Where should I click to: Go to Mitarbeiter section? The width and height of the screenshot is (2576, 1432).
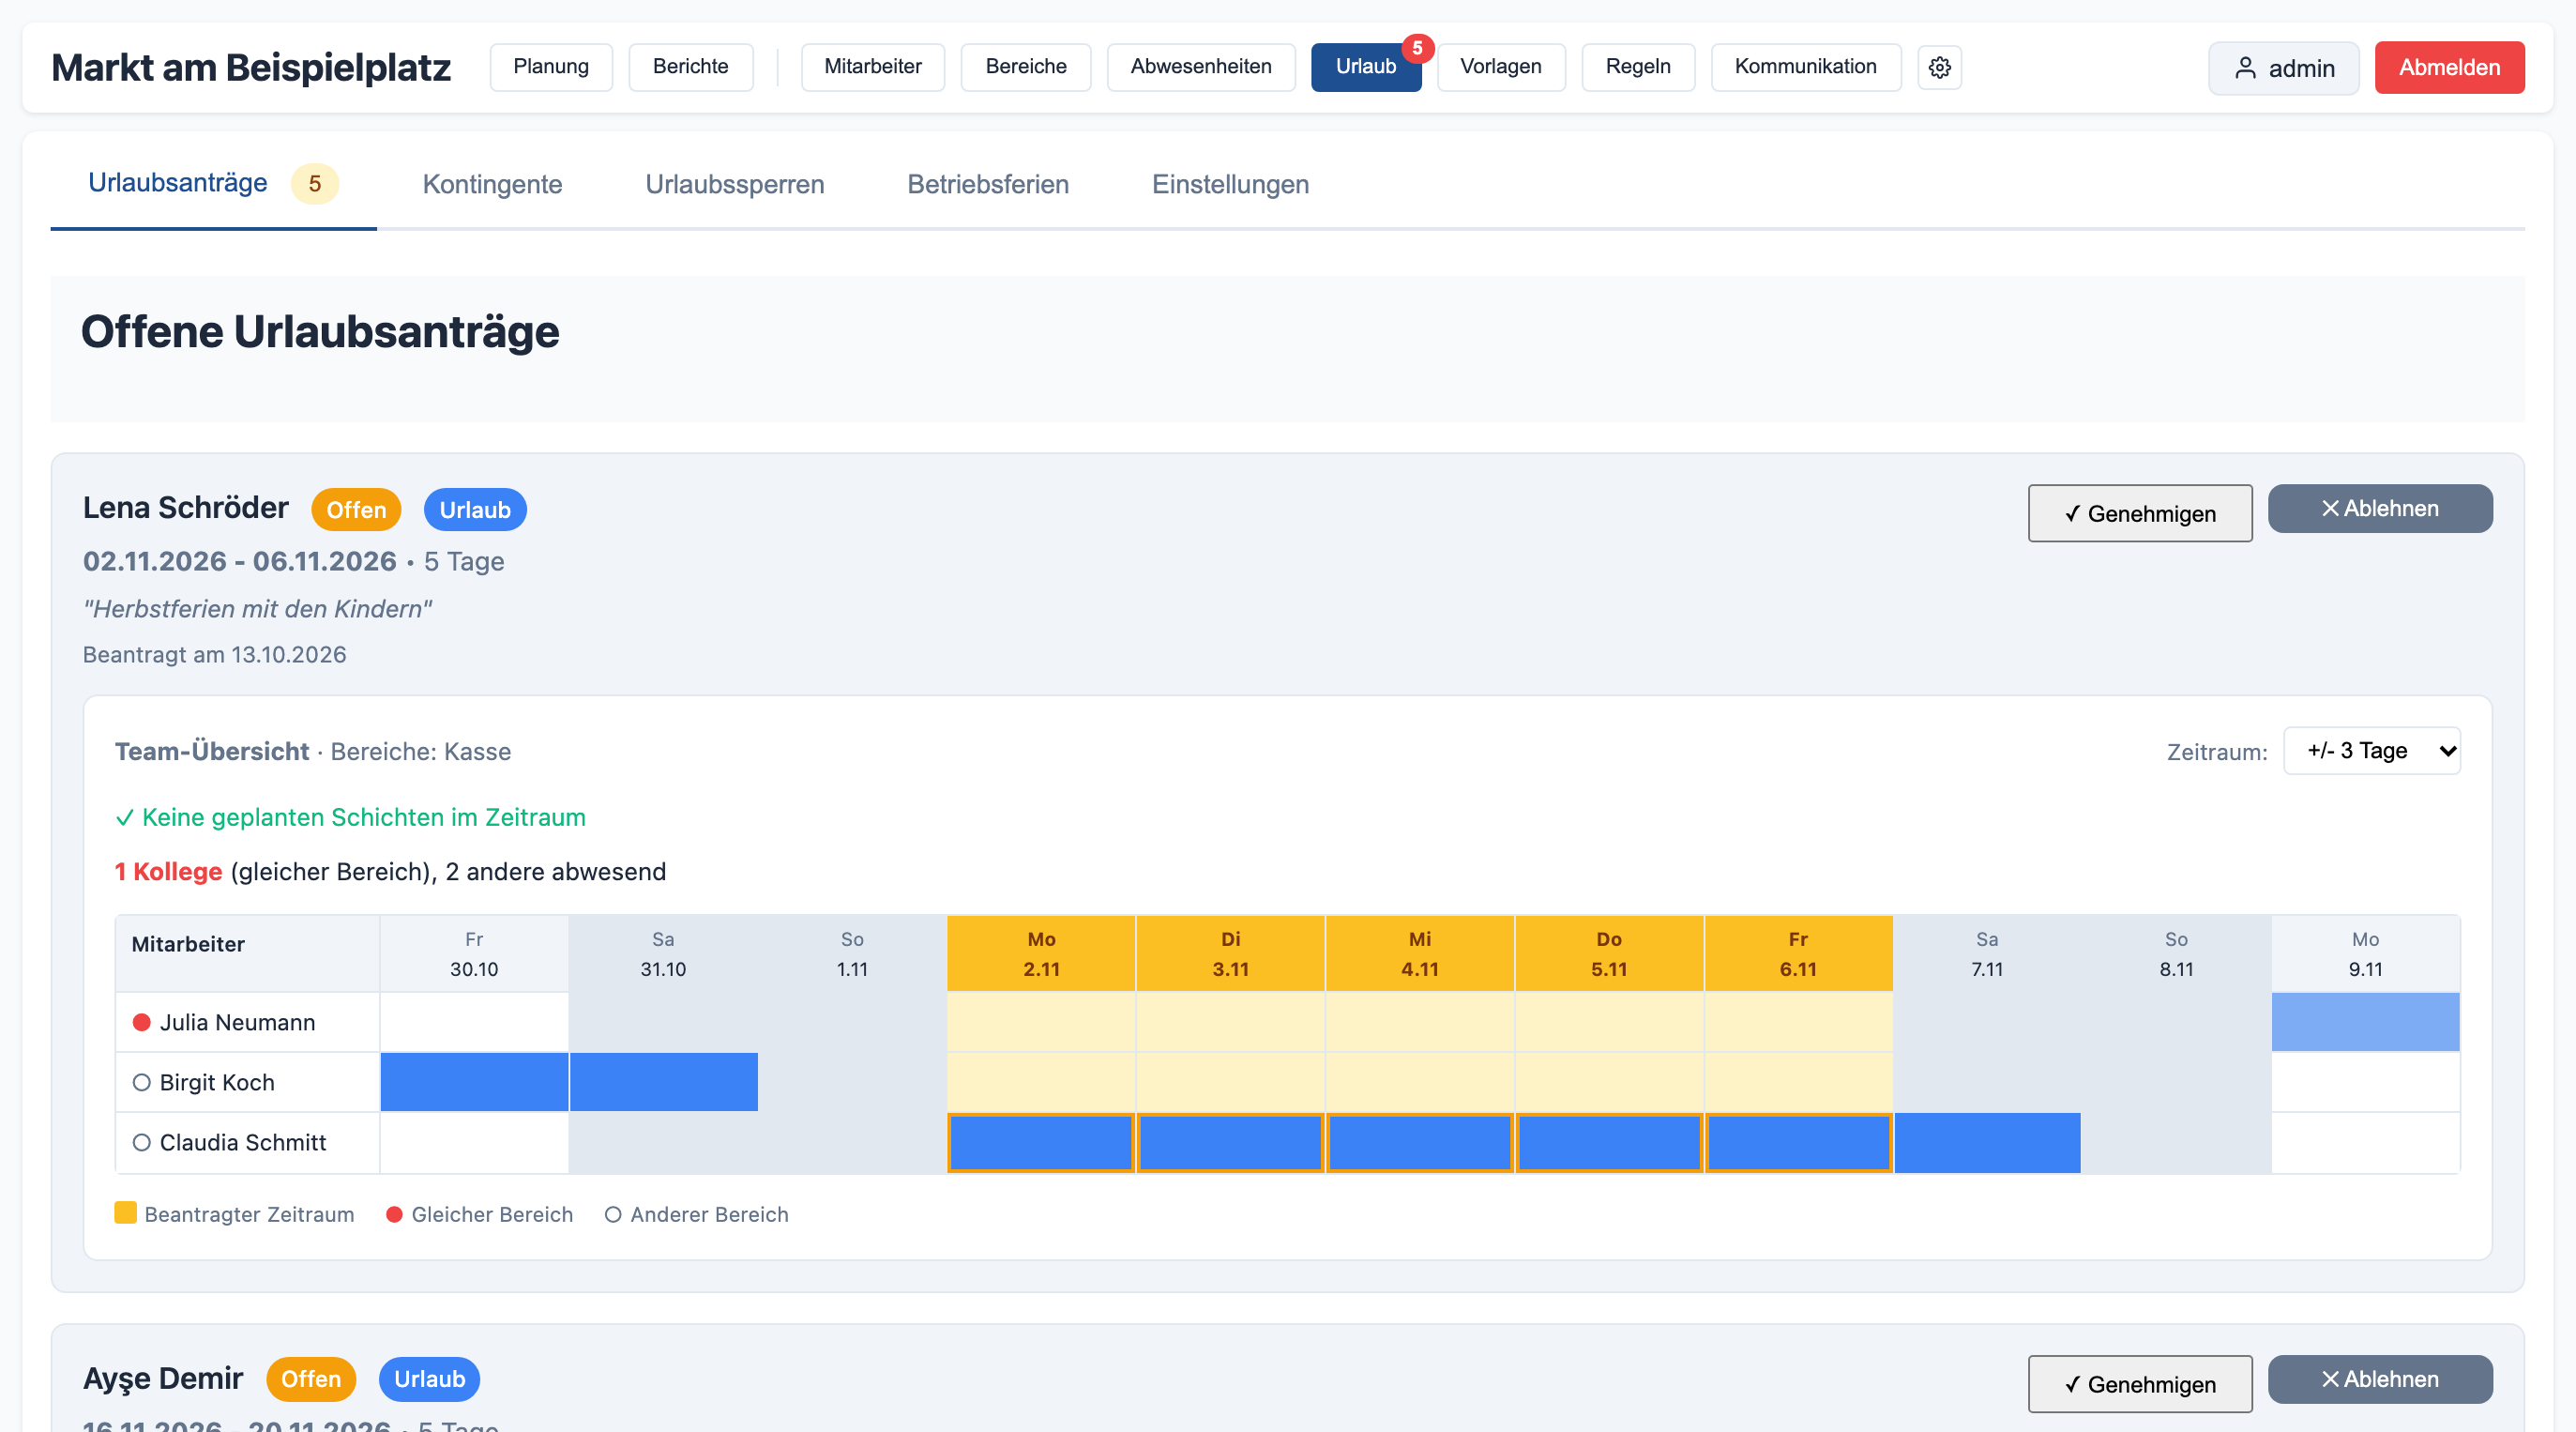(873, 67)
